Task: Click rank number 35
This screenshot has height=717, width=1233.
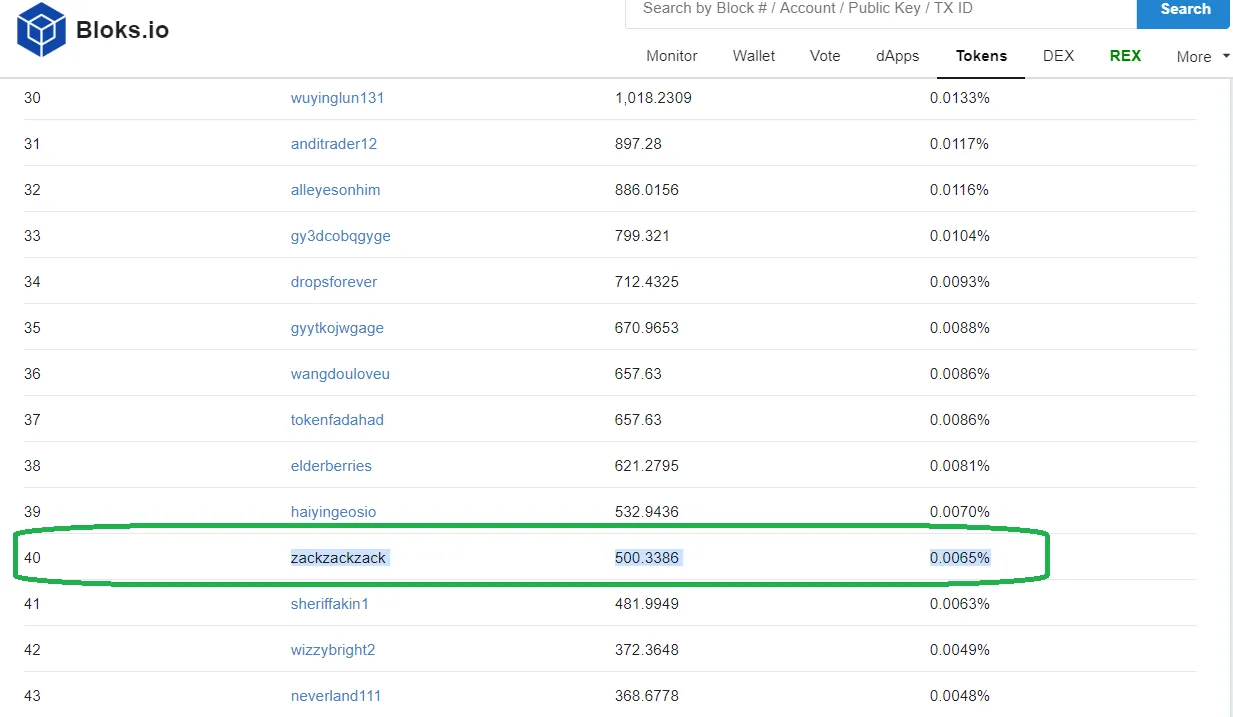Action: pyautogui.click(x=32, y=328)
